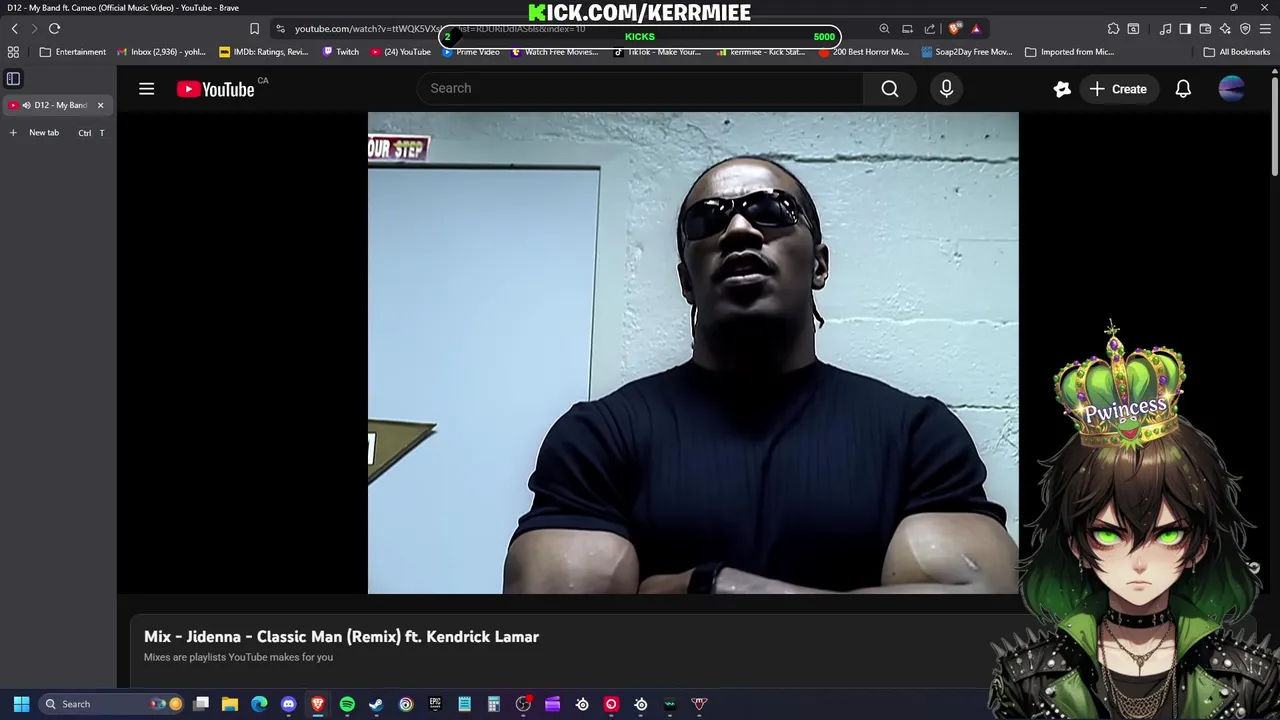
Task: Click the music video player
Action: click(693, 353)
